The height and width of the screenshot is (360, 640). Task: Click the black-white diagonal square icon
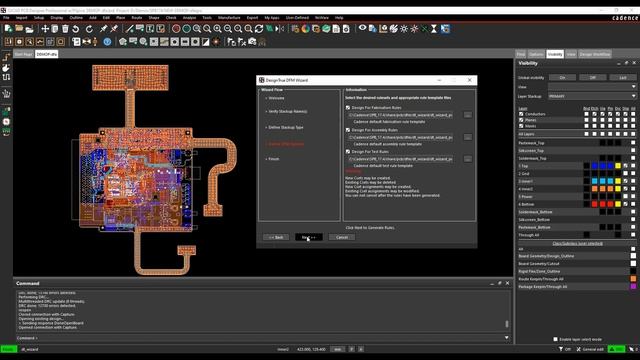tap(205, 42)
